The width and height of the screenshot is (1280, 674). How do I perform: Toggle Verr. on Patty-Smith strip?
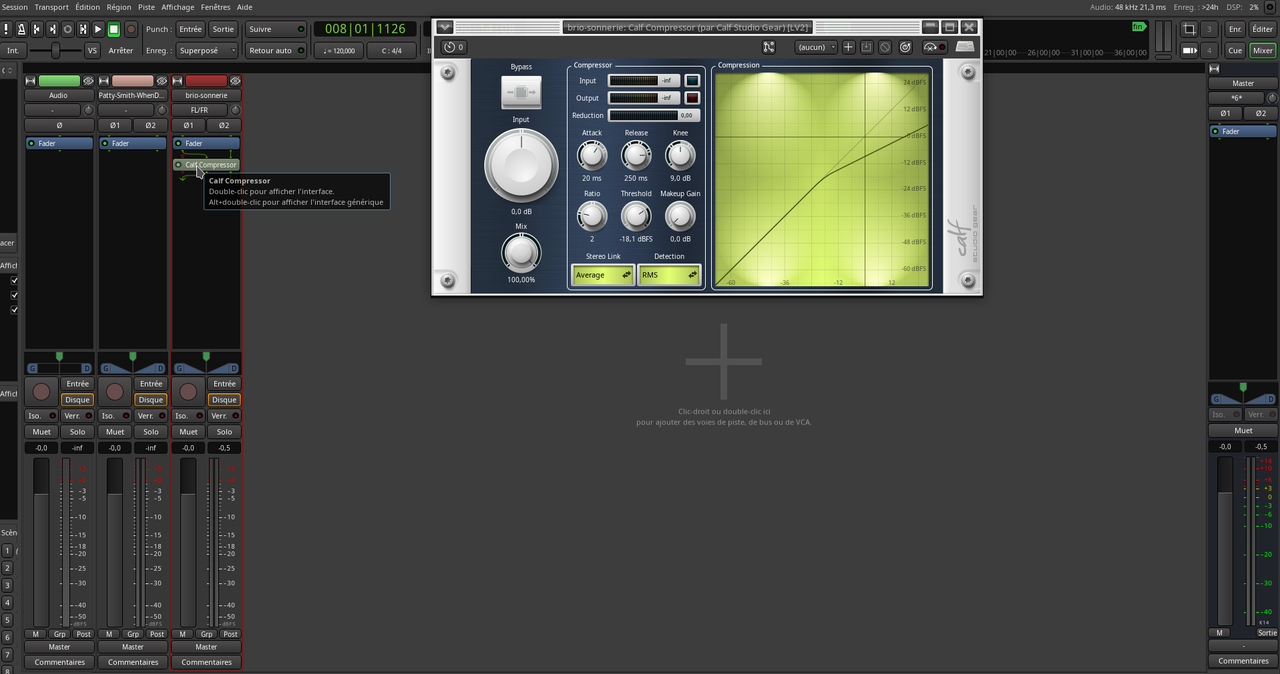(151, 415)
